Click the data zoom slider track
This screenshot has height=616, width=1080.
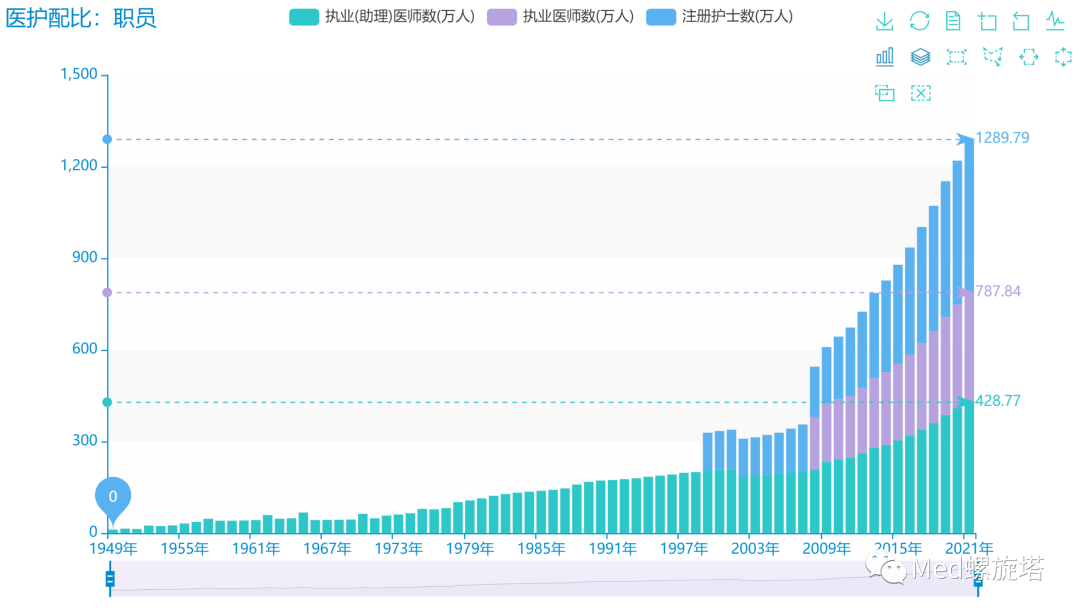(544, 579)
